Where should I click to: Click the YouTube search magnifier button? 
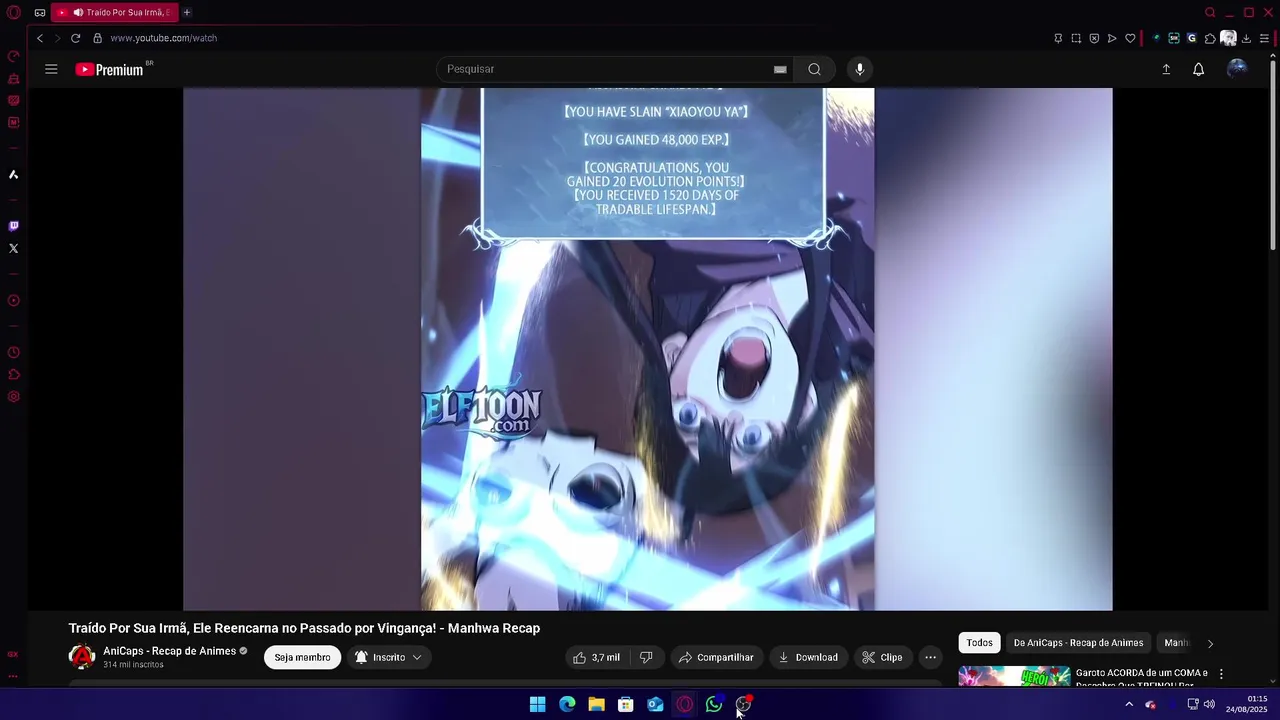point(814,69)
